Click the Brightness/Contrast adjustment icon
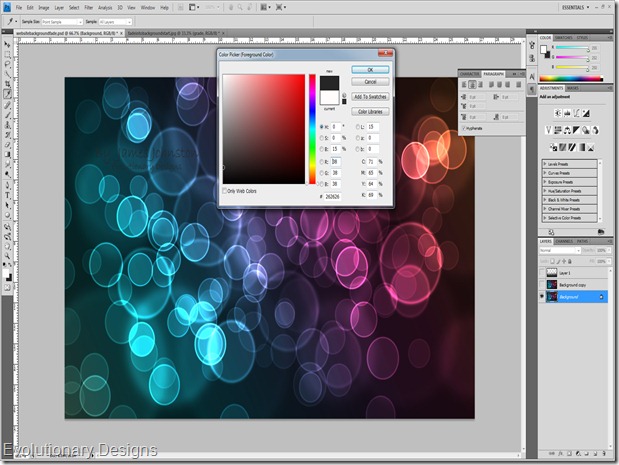This screenshot has width=619, height=465. tap(557, 113)
